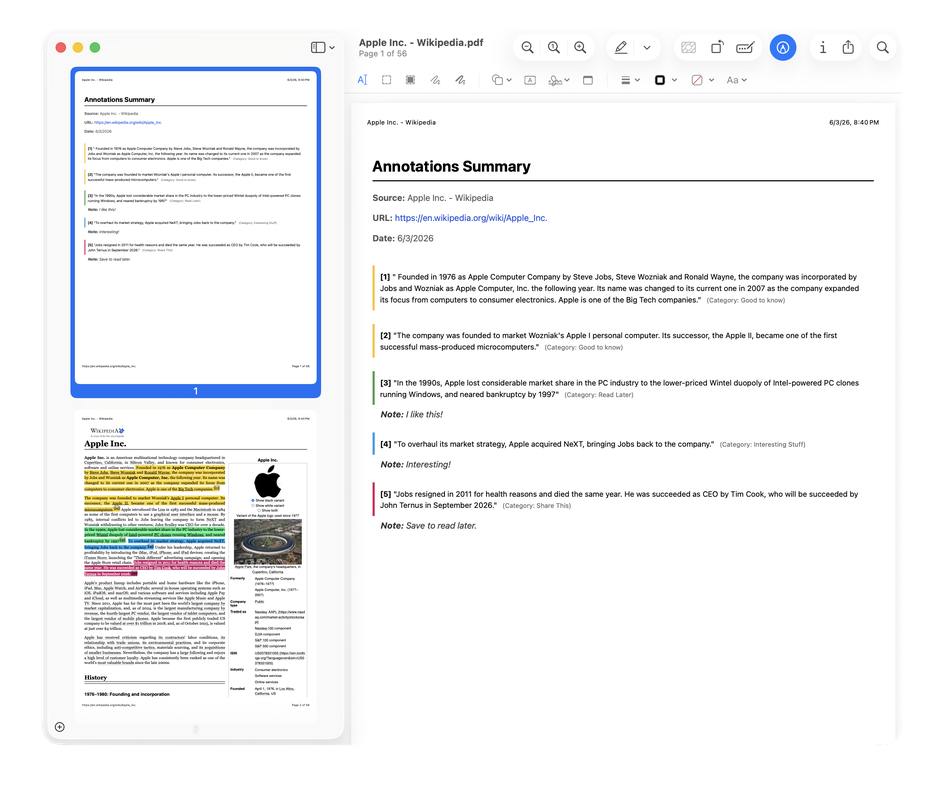Click the annotation [2] text block

[608, 341]
